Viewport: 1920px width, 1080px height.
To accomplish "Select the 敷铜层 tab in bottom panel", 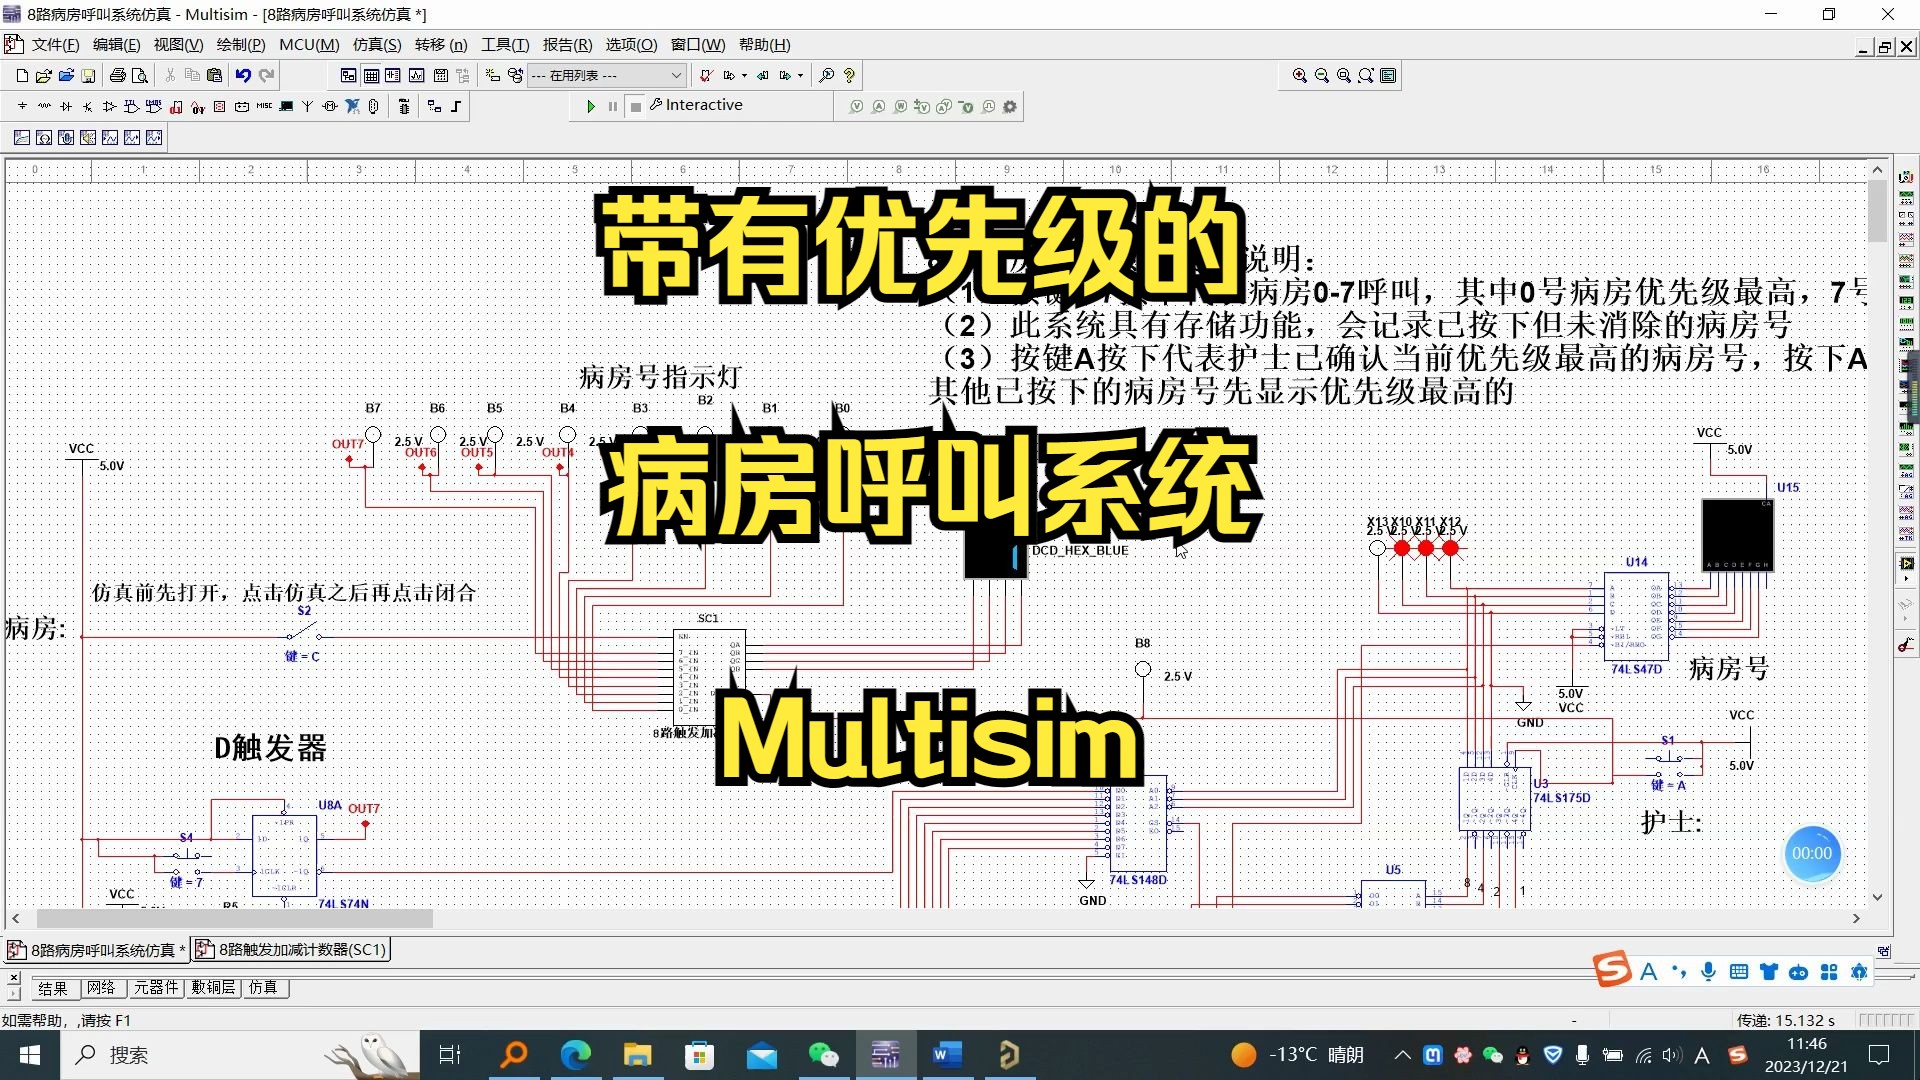I will [x=213, y=988].
